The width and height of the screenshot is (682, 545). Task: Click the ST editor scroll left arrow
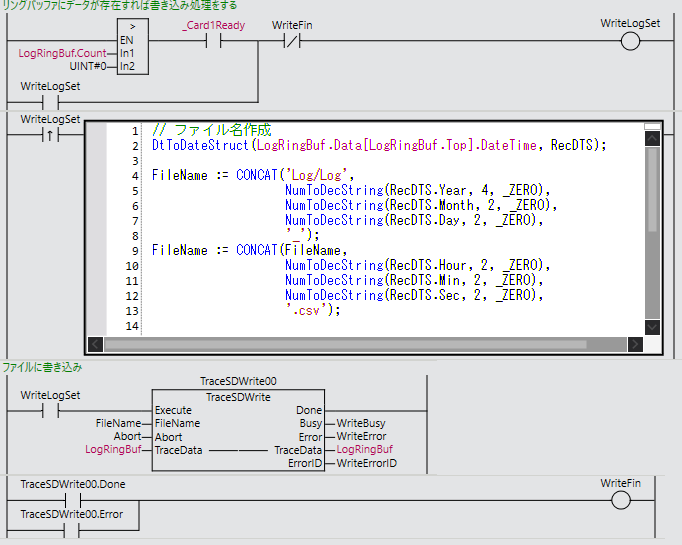pyautogui.click(x=95, y=344)
